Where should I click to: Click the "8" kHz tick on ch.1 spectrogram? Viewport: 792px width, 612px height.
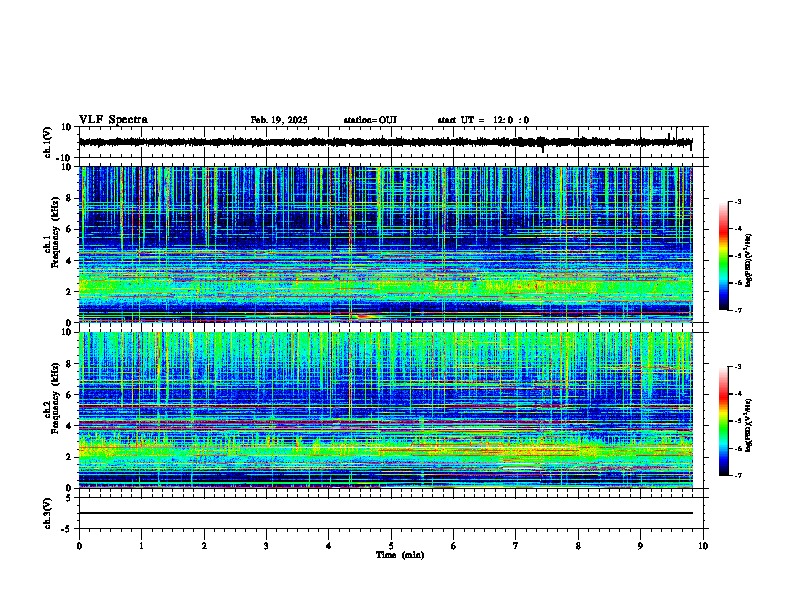pyautogui.click(x=69, y=198)
